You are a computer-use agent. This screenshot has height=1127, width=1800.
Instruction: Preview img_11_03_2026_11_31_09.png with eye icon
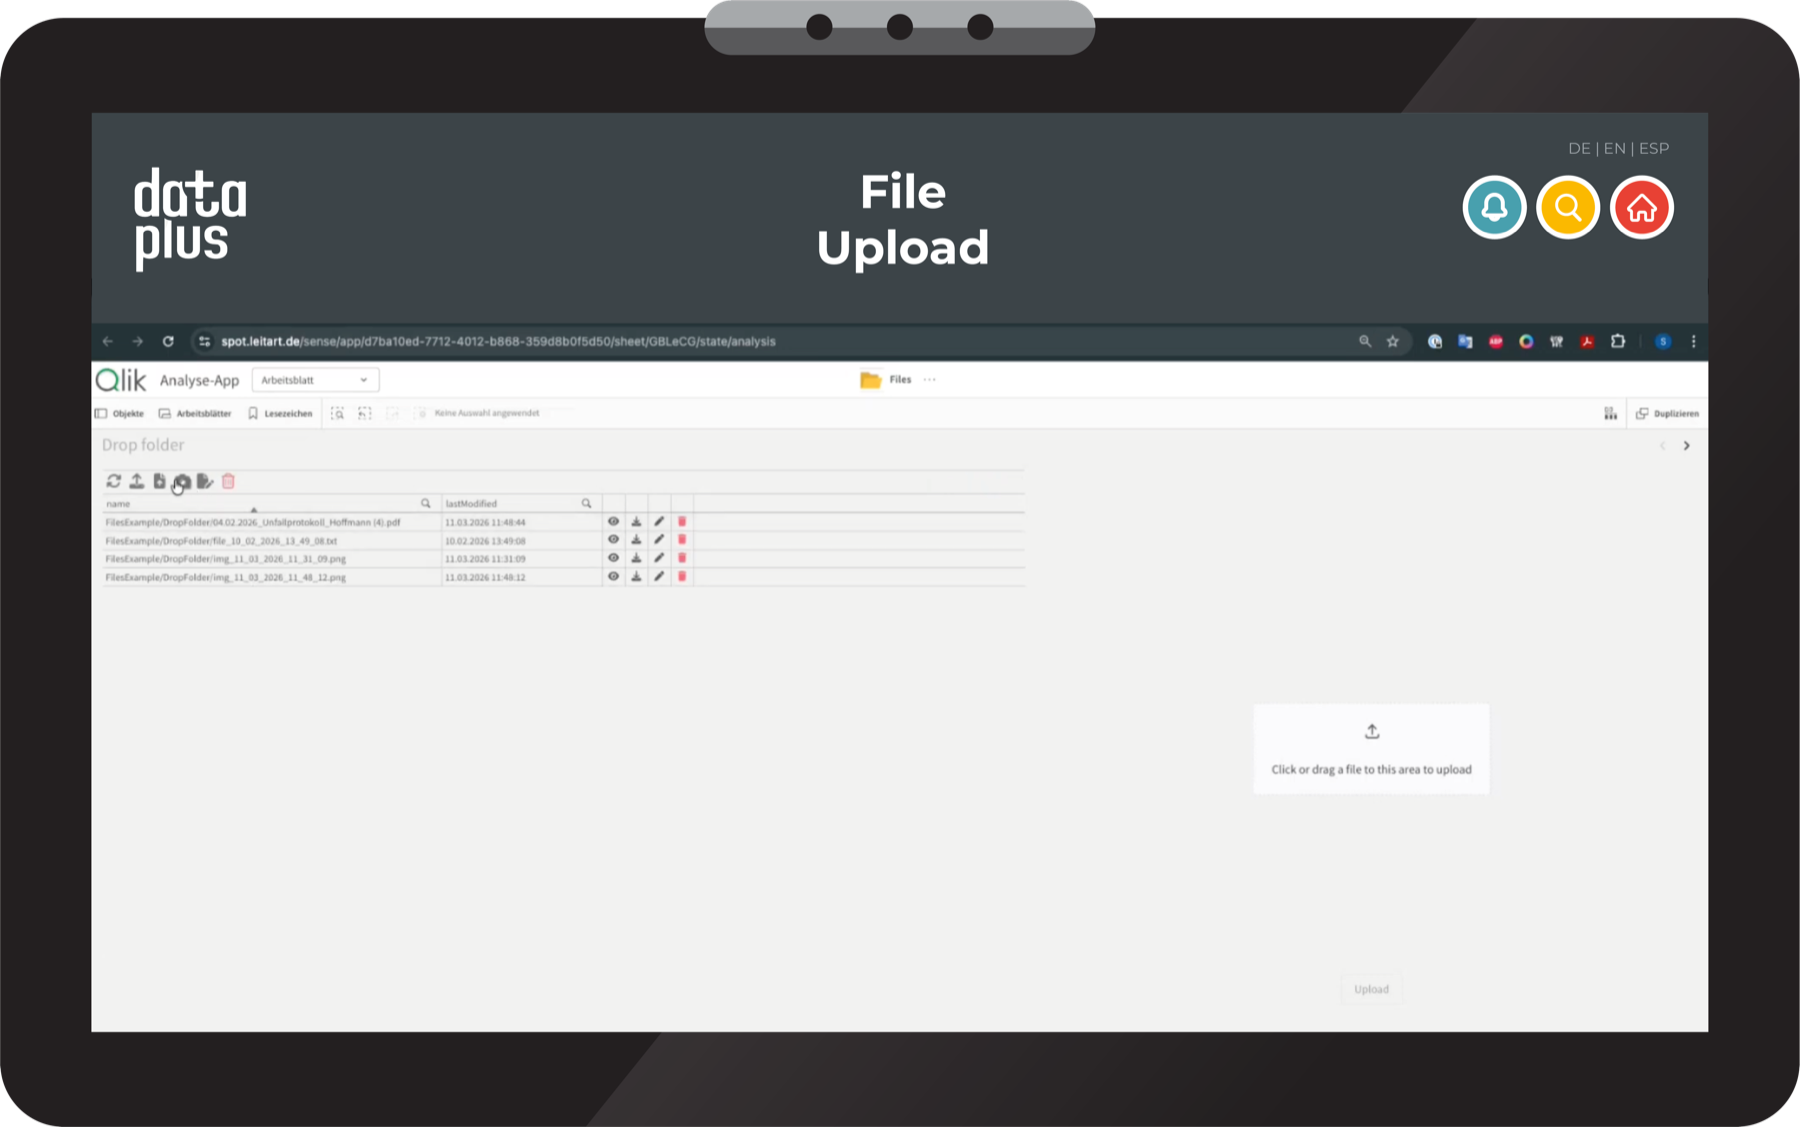(x=613, y=558)
